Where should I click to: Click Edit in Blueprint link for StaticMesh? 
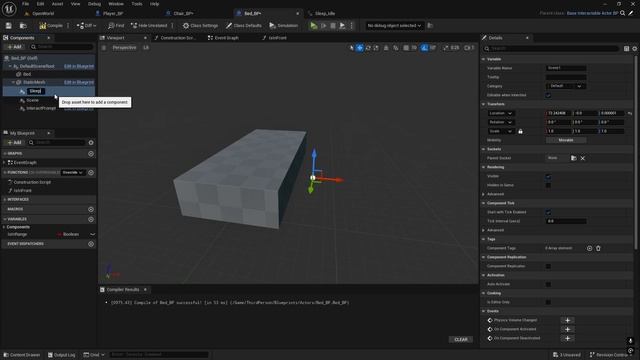pos(79,82)
